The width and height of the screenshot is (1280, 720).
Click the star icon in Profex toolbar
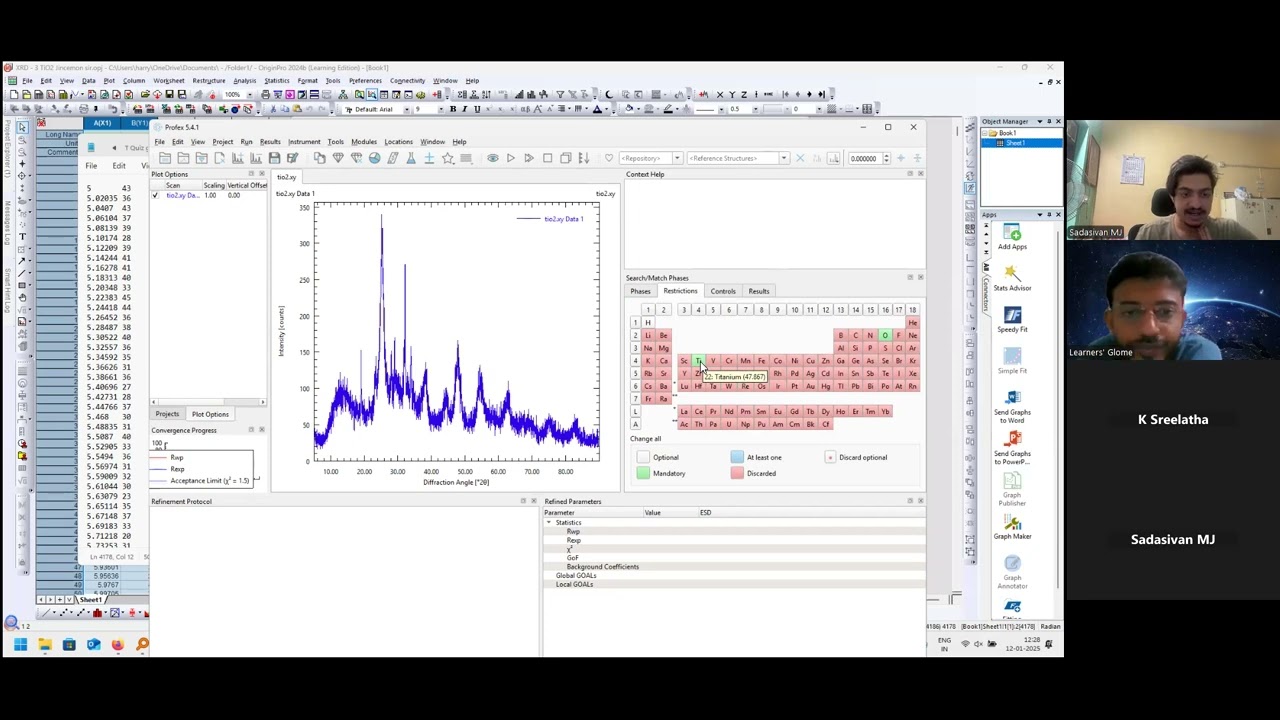coord(447,158)
